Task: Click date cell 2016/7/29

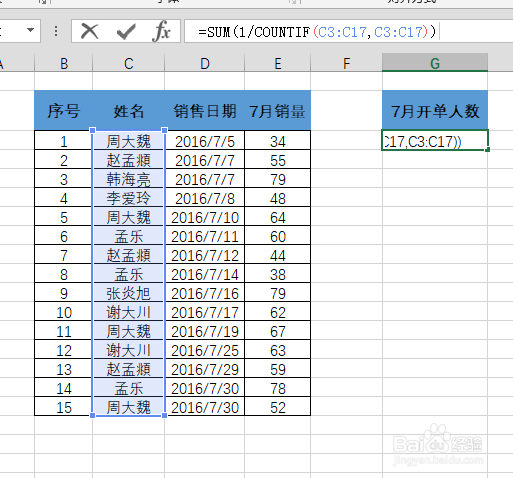Action: click(x=205, y=368)
